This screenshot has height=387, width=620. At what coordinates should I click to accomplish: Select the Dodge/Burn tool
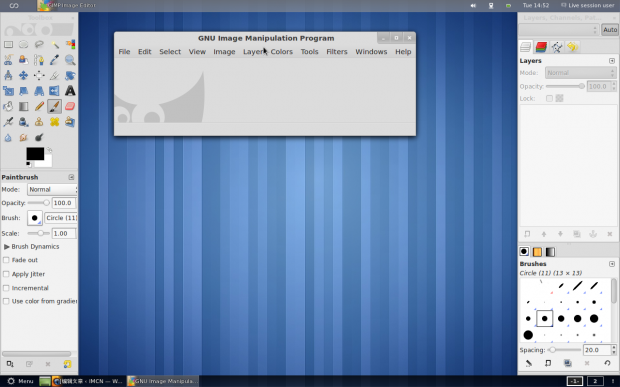pyautogui.click(x=39, y=137)
